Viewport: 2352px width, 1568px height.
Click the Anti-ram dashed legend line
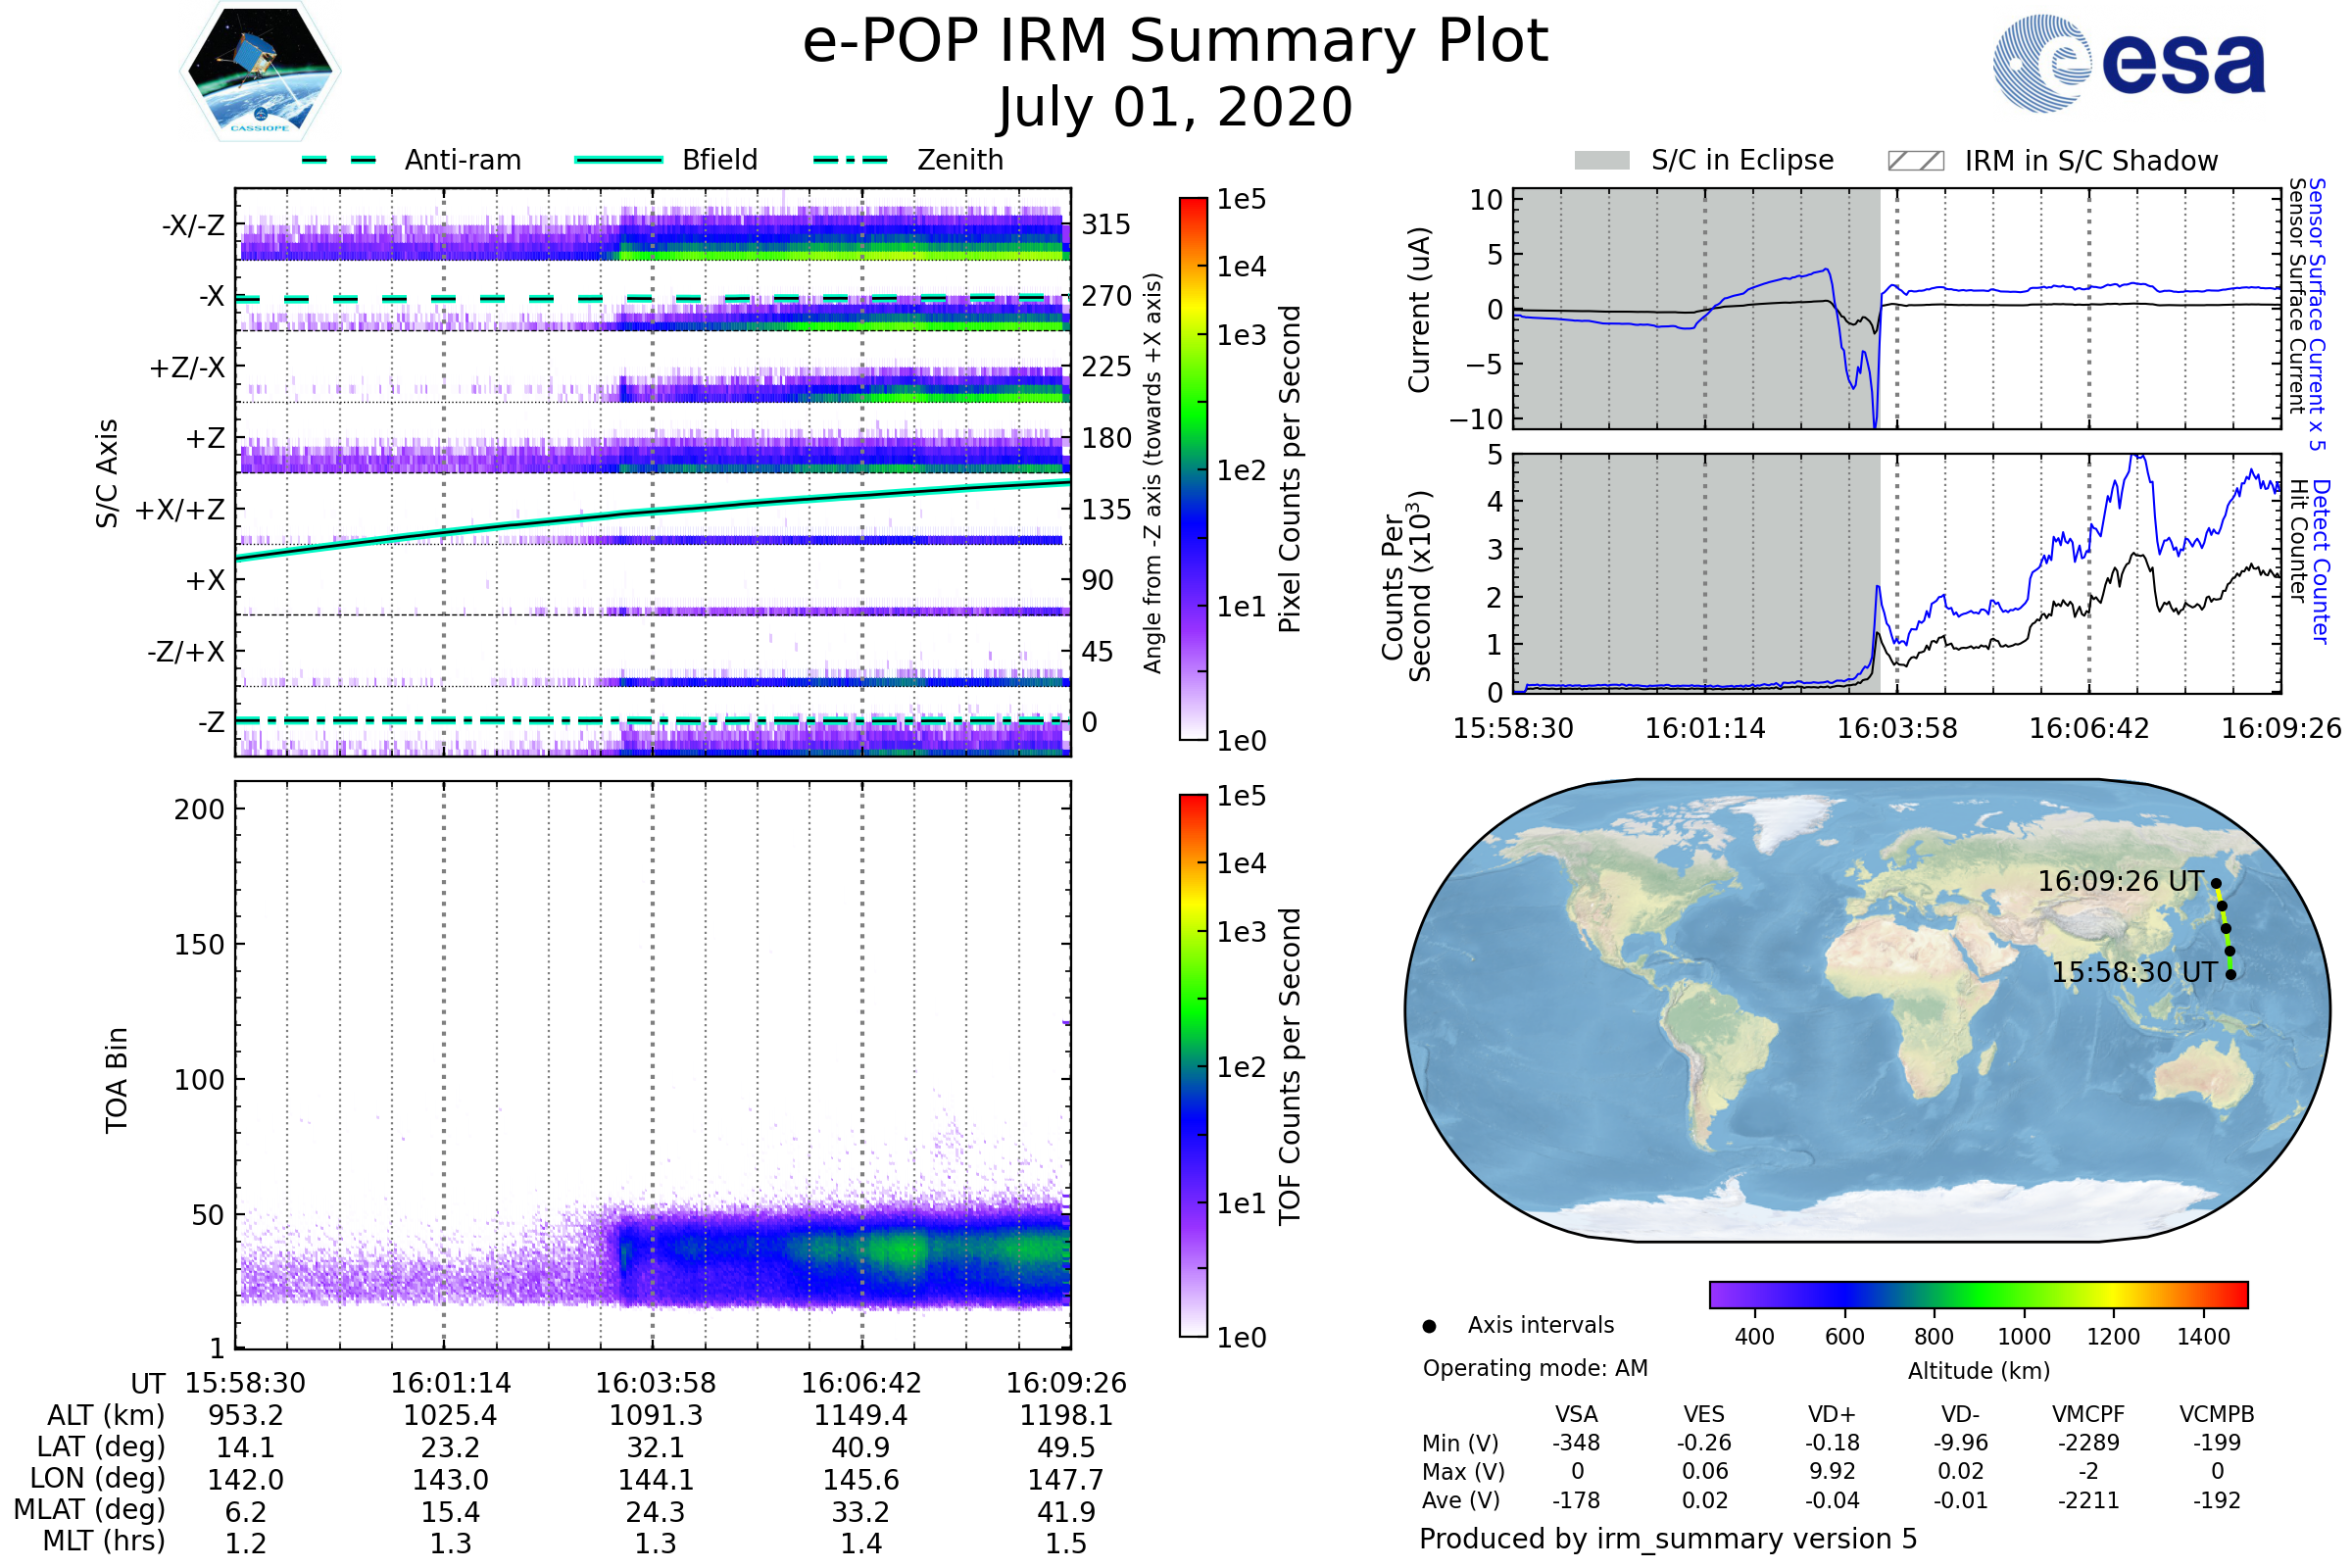(339, 160)
